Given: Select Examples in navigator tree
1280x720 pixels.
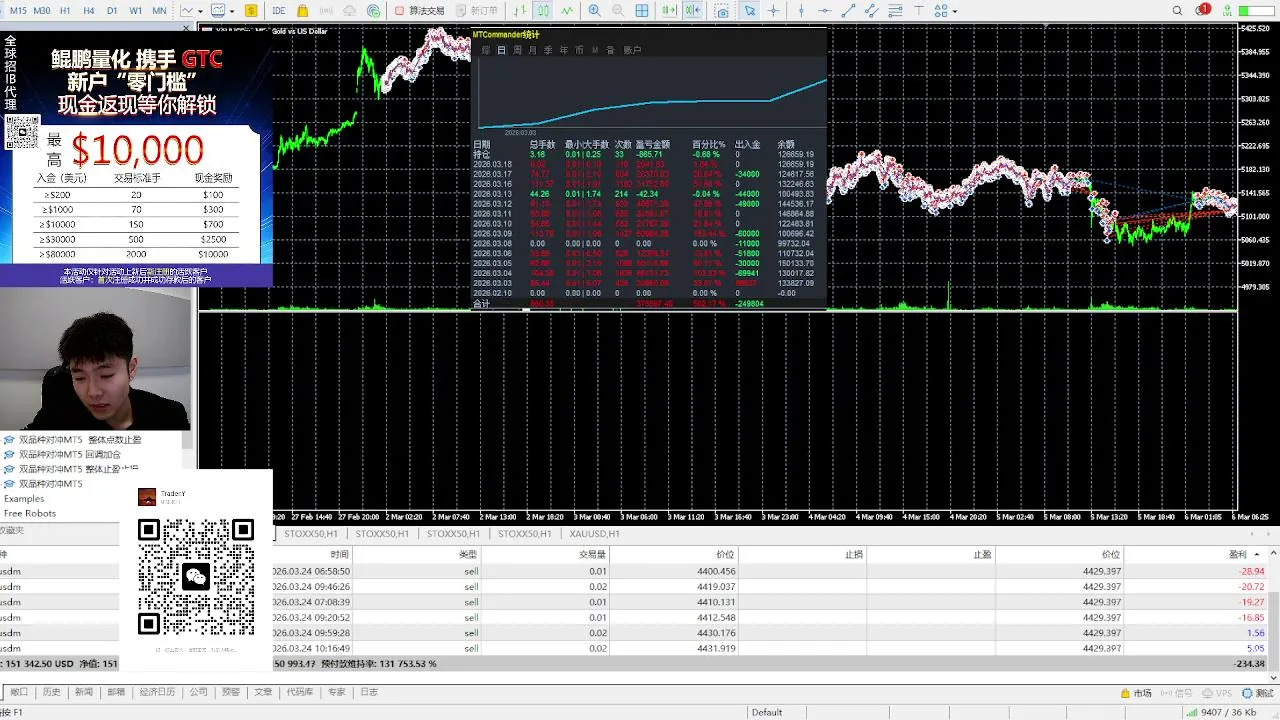Looking at the screenshot, I should point(24,498).
